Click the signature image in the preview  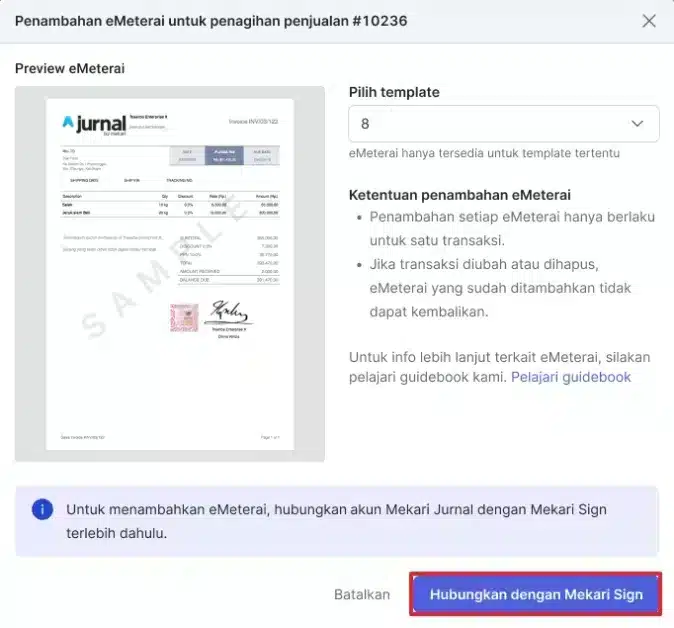228,312
